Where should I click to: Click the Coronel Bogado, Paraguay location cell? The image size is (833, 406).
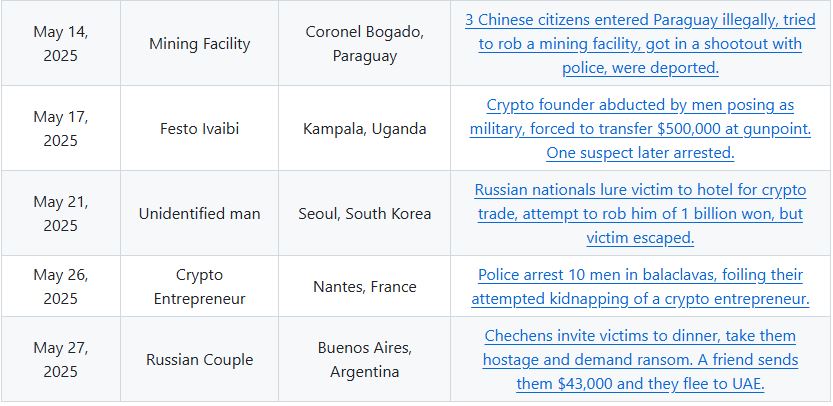pyautogui.click(x=365, y=44)
